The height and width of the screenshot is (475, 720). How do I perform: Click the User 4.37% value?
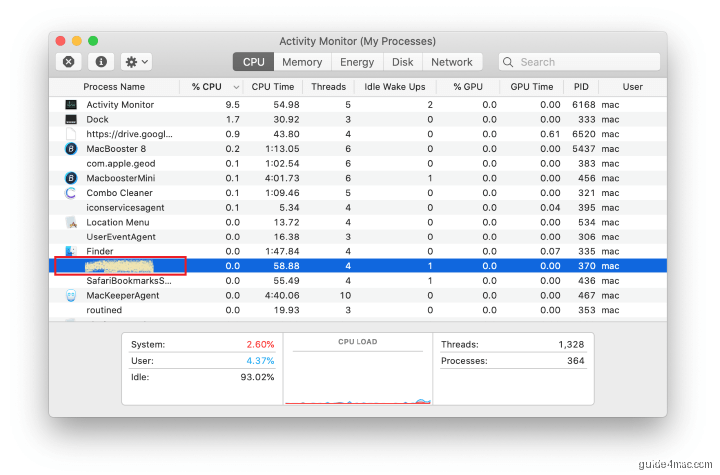[x=260, y=361]
